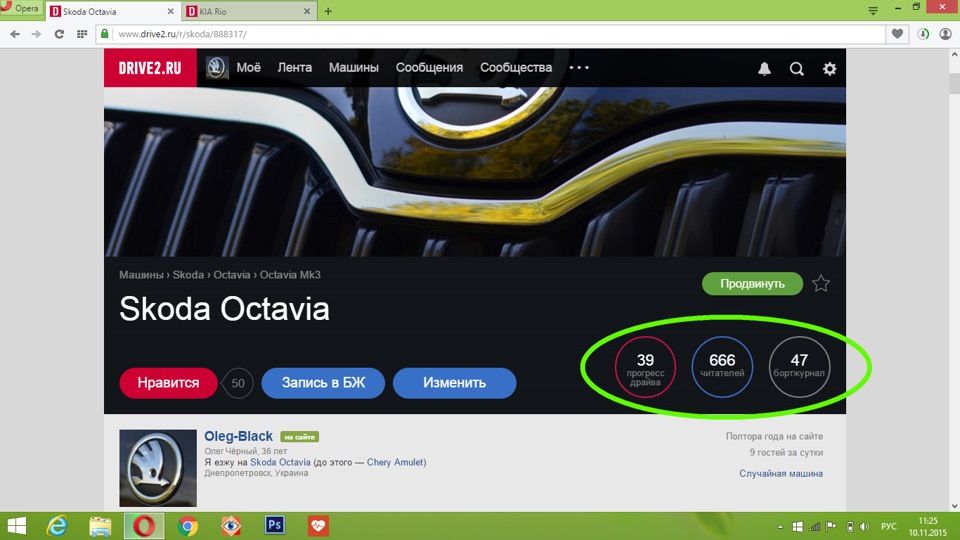The image size is (960, 540).
Task: Open Машины breadcrumb link
Action: [x=141, y=275]
